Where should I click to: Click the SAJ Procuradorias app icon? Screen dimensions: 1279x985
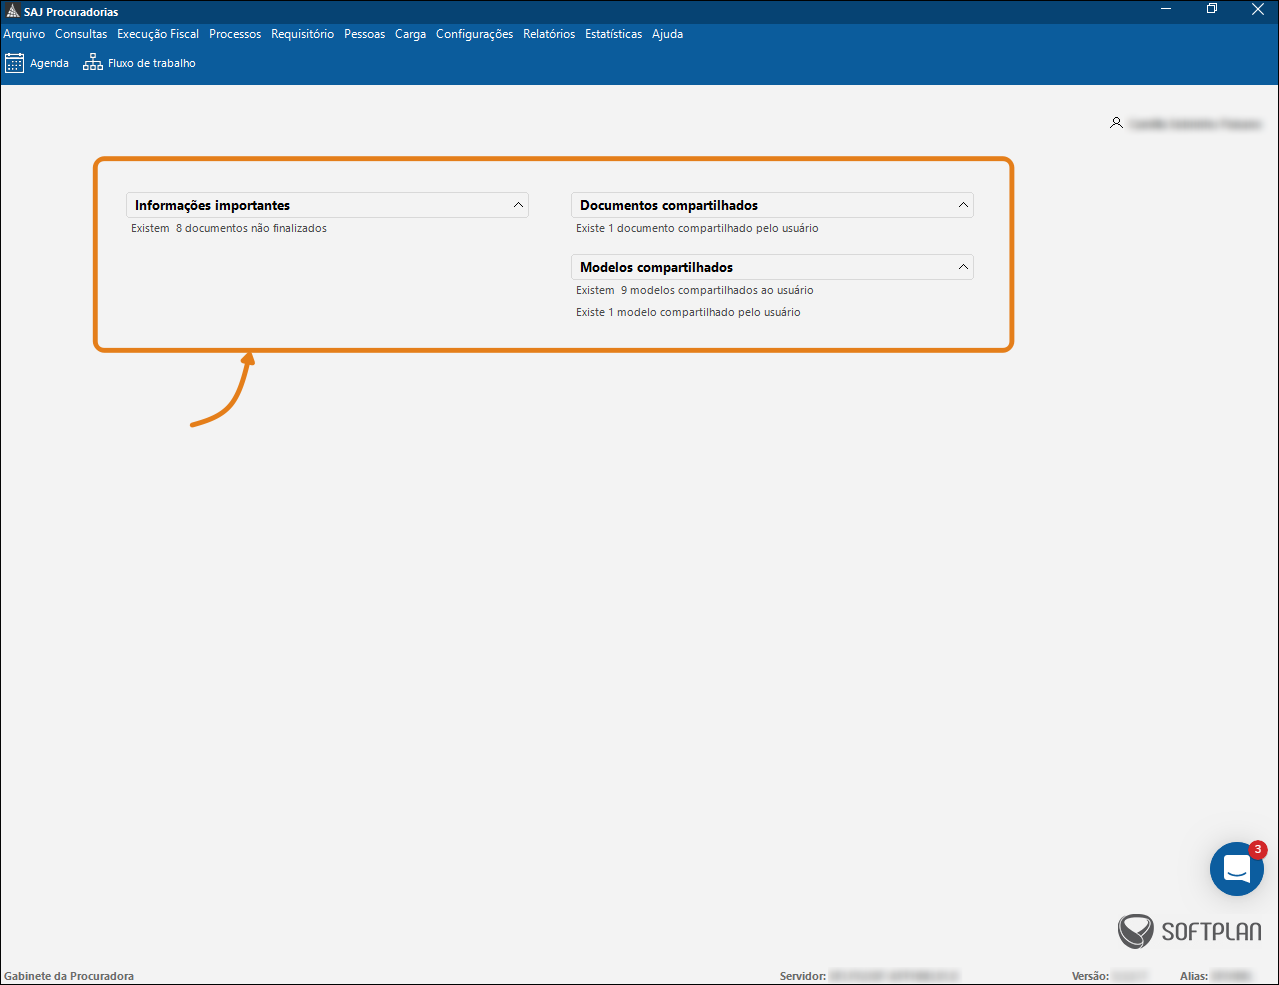click(x=13, y=11)
